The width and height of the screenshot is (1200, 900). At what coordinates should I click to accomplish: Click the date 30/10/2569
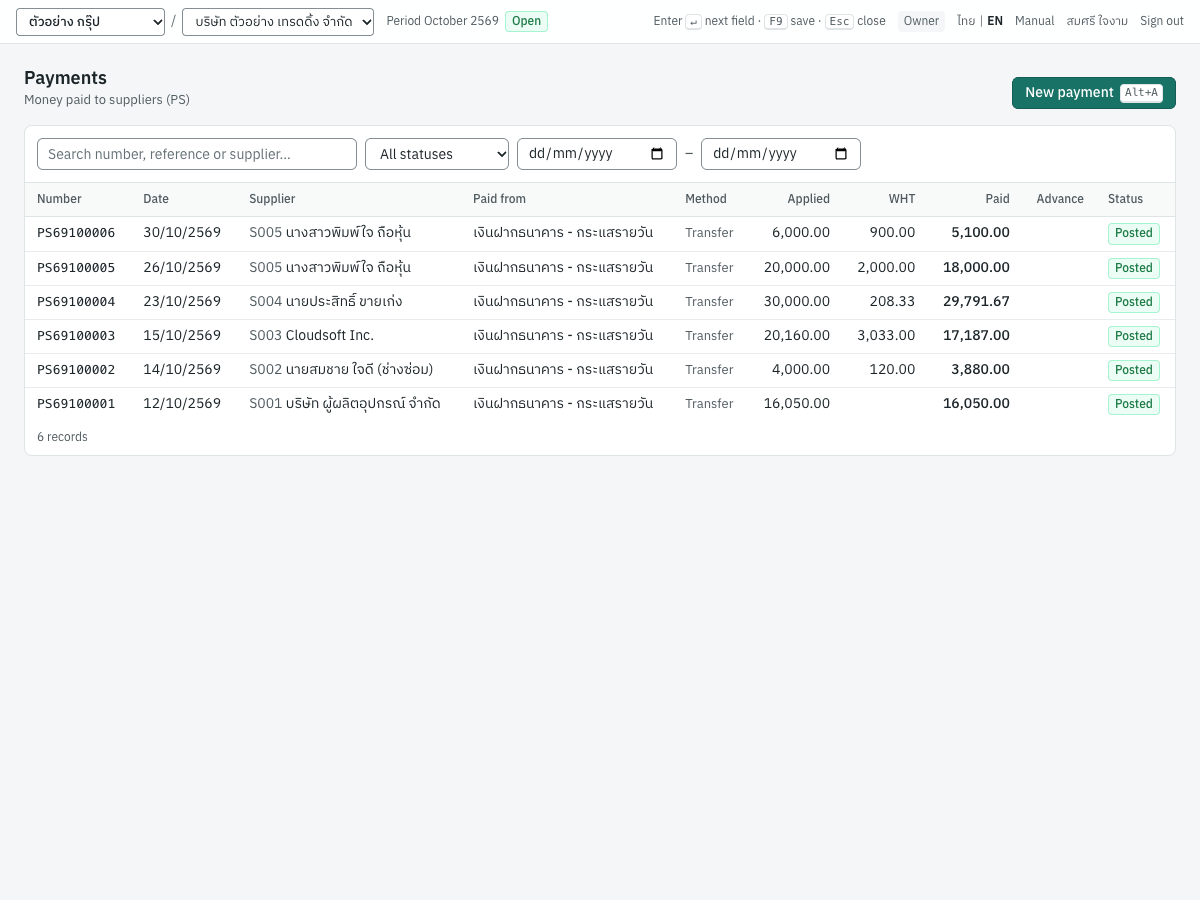click(182, 233)
